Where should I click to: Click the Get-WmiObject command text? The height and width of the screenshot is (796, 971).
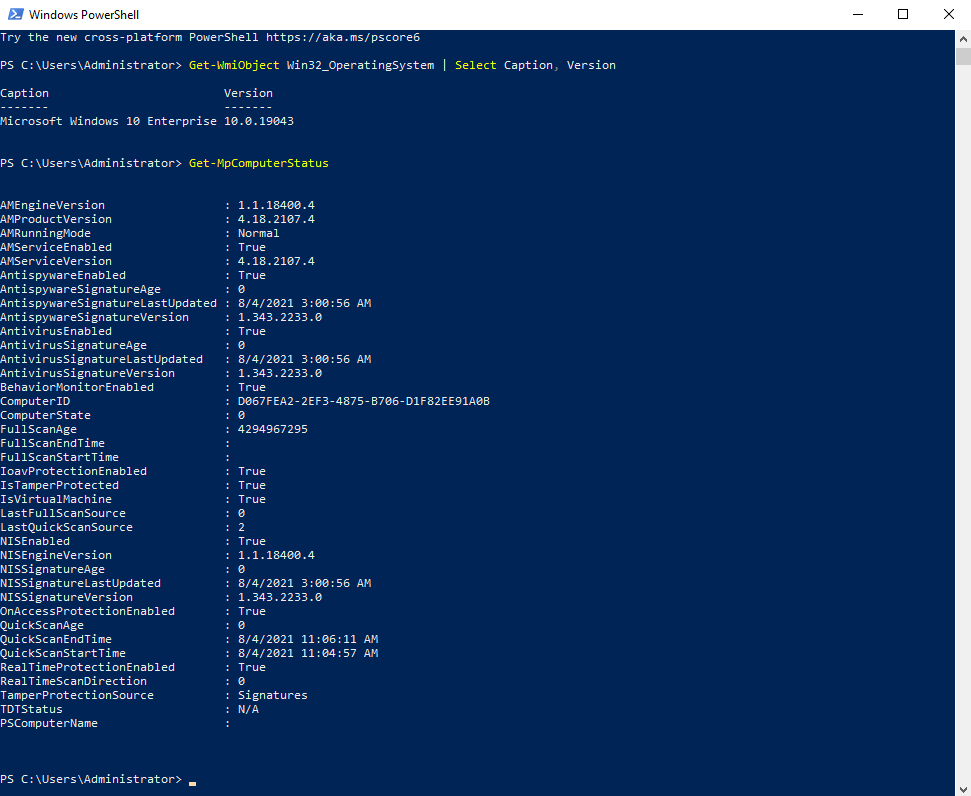point(233,64)
